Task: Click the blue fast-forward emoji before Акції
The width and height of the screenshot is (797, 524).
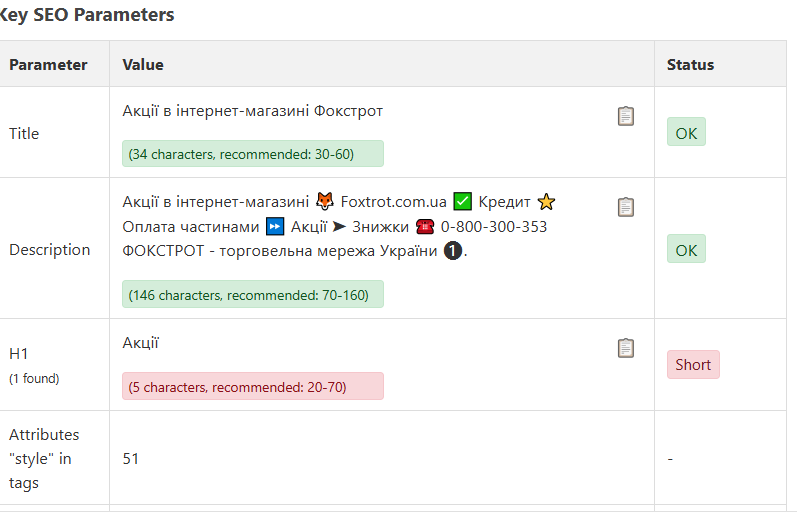Action: [x=275, y=227]
